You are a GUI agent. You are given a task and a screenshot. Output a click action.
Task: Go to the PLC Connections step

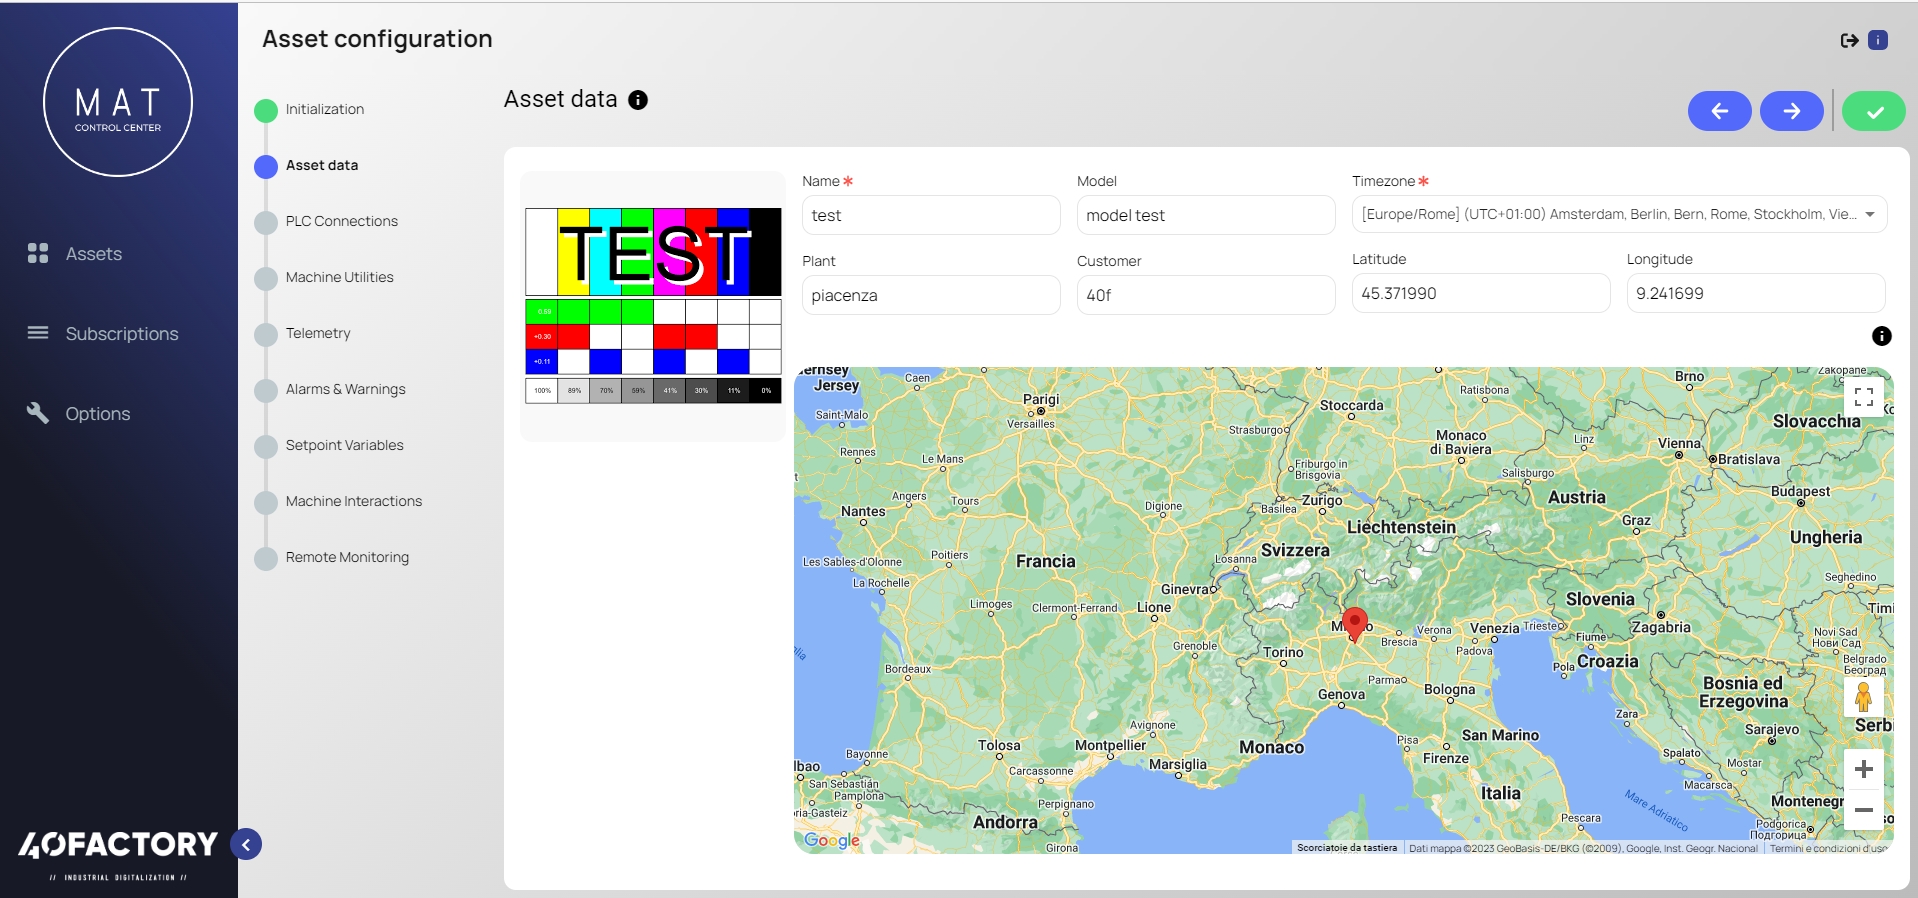(341, 221)
